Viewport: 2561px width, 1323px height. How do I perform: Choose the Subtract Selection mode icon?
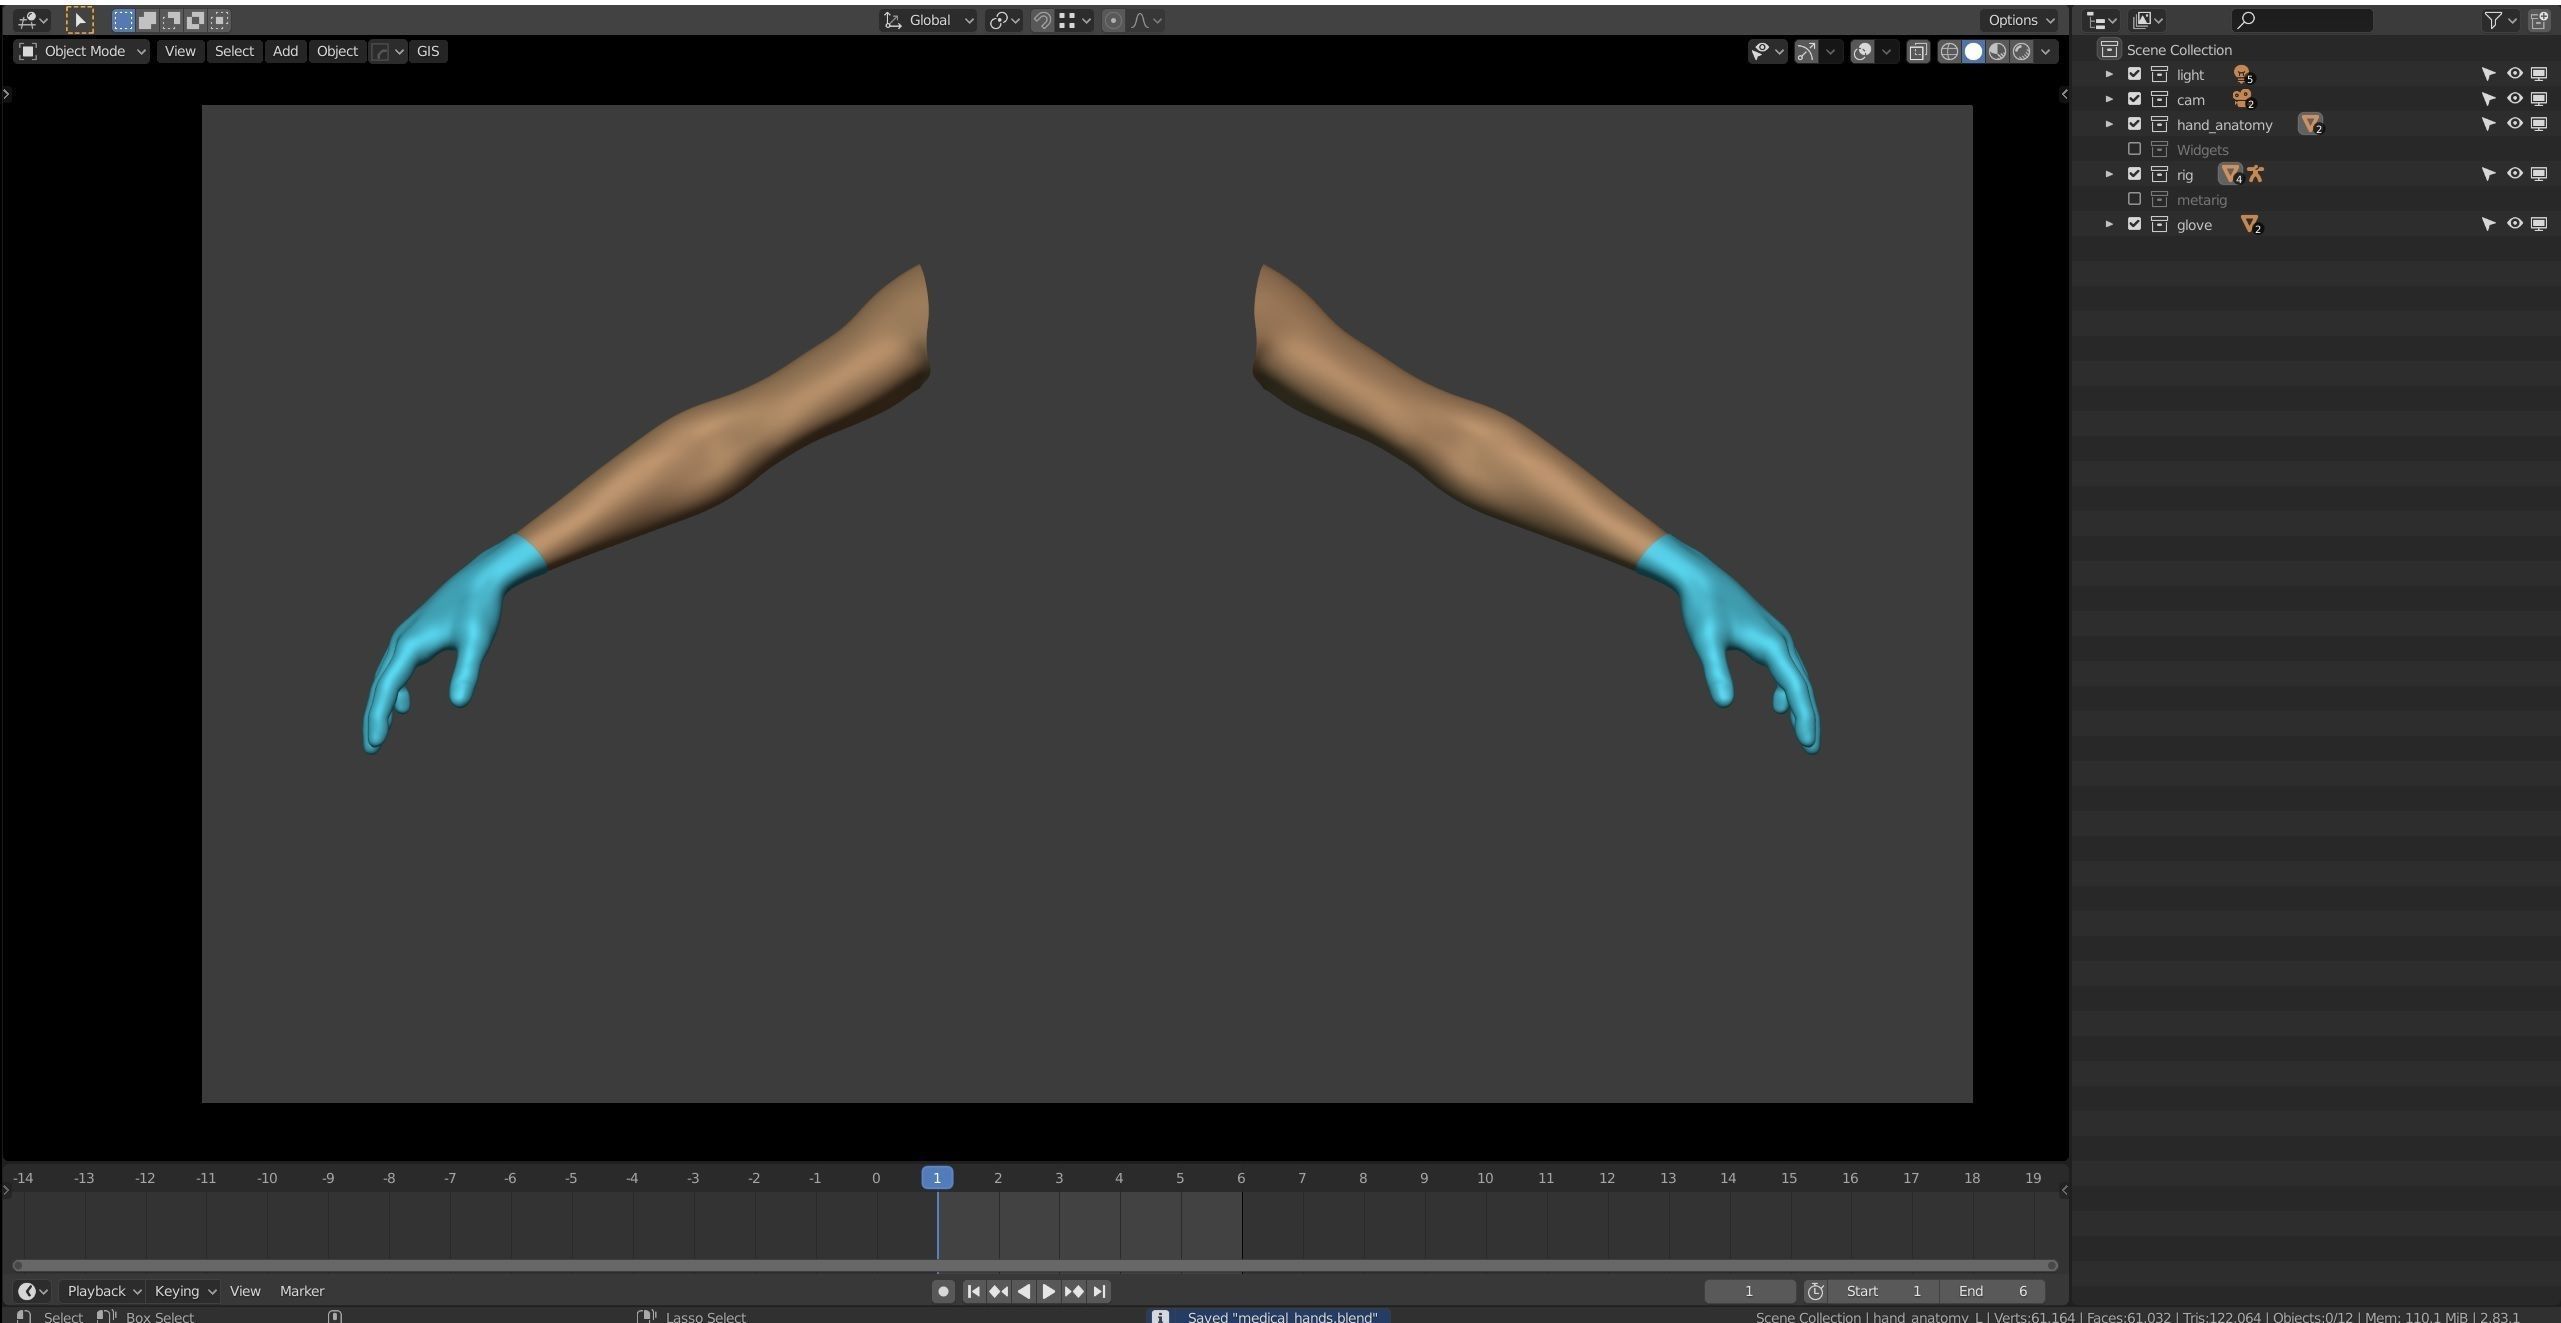click(x=171, y=20)
